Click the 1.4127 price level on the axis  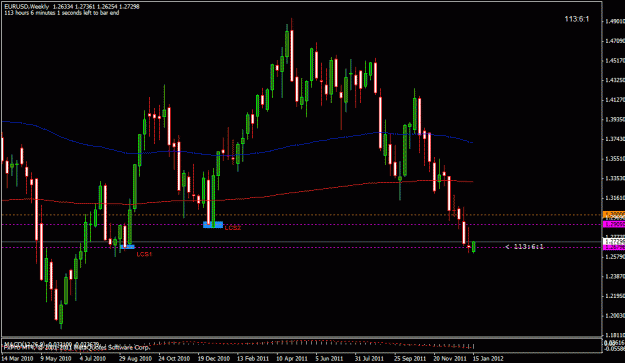[x=615, y=100]
